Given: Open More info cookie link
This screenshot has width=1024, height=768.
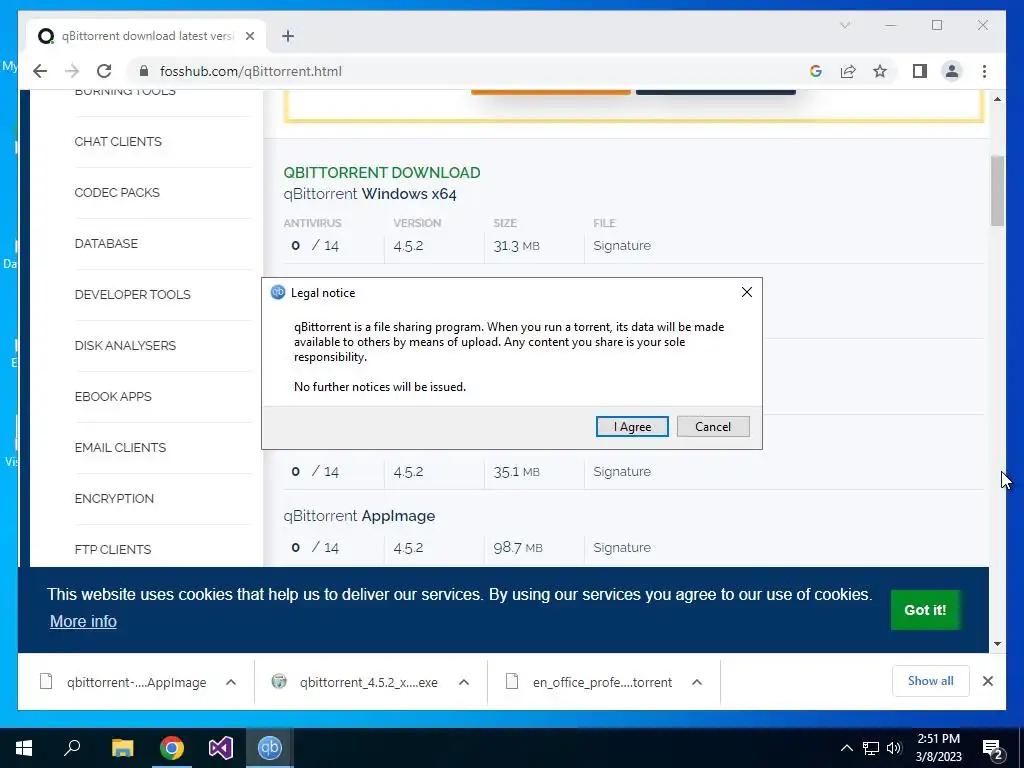Looking at the screenshot, I should [x=84, y=621].
